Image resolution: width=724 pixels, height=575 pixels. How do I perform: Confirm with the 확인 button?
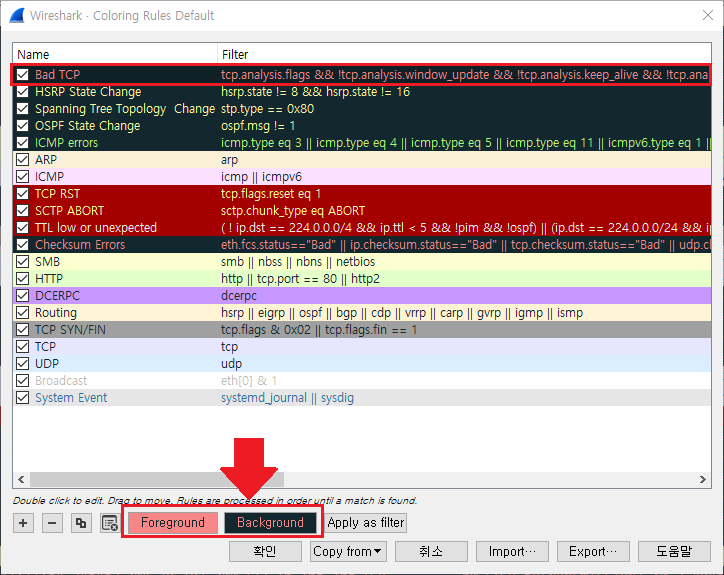coord(265,551)
